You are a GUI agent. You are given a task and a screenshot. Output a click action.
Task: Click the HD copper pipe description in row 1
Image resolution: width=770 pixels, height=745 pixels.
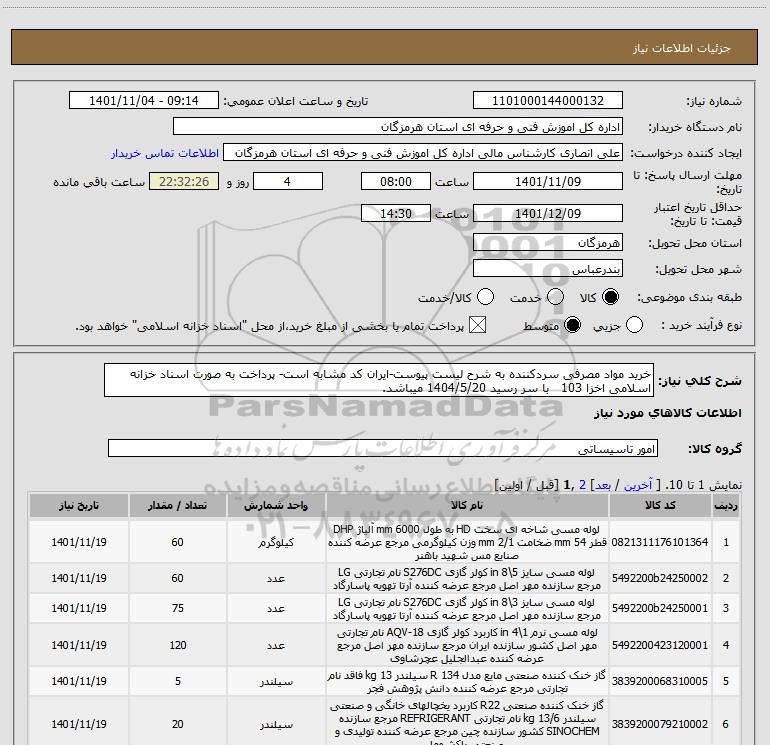tap(467, 542)
